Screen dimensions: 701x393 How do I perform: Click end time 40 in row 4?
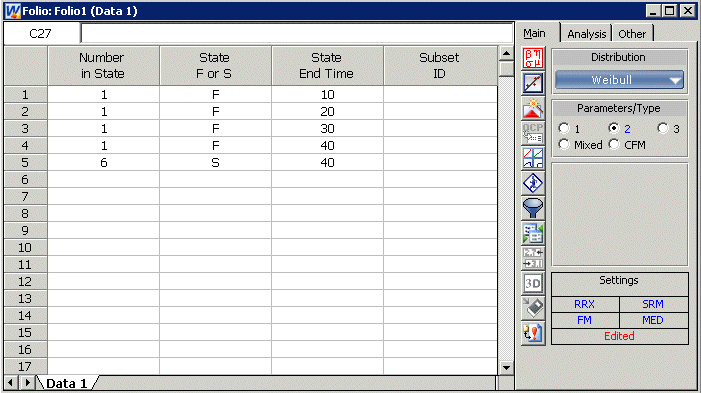(327, 146)
